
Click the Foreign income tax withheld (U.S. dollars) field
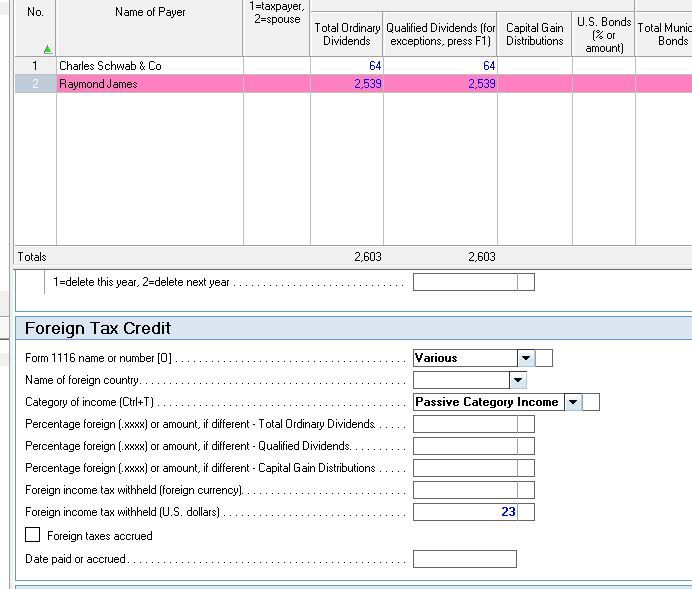pyautogui.click(x=464, y=512)
